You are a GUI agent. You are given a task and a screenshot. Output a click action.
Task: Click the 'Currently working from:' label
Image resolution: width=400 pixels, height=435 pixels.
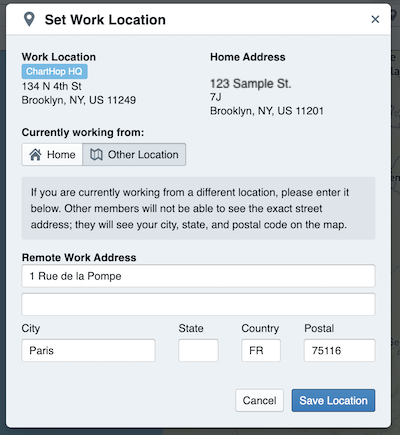tap(83, 132)
